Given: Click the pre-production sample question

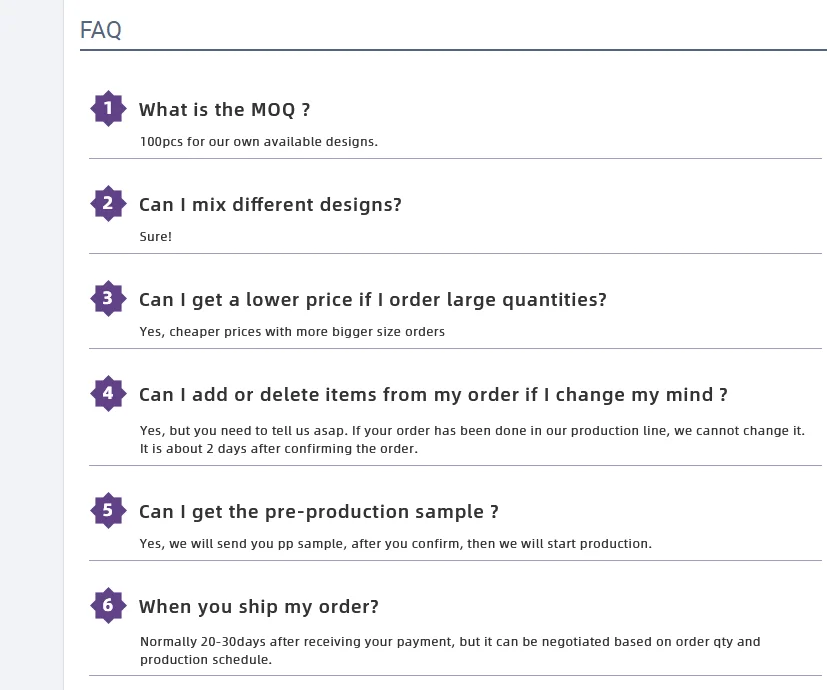Looking at the screenshot, I should [x=318, y=512].
